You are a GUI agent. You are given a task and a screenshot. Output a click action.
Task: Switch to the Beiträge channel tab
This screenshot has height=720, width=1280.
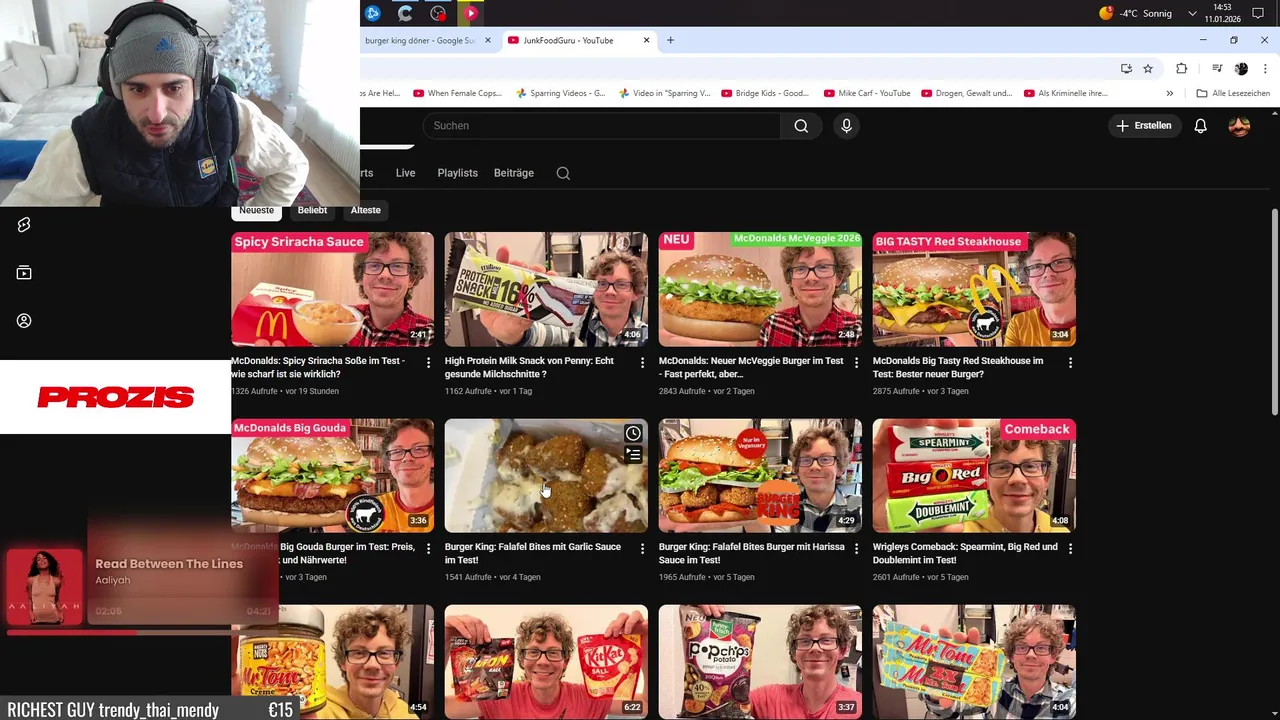point(513,173)
